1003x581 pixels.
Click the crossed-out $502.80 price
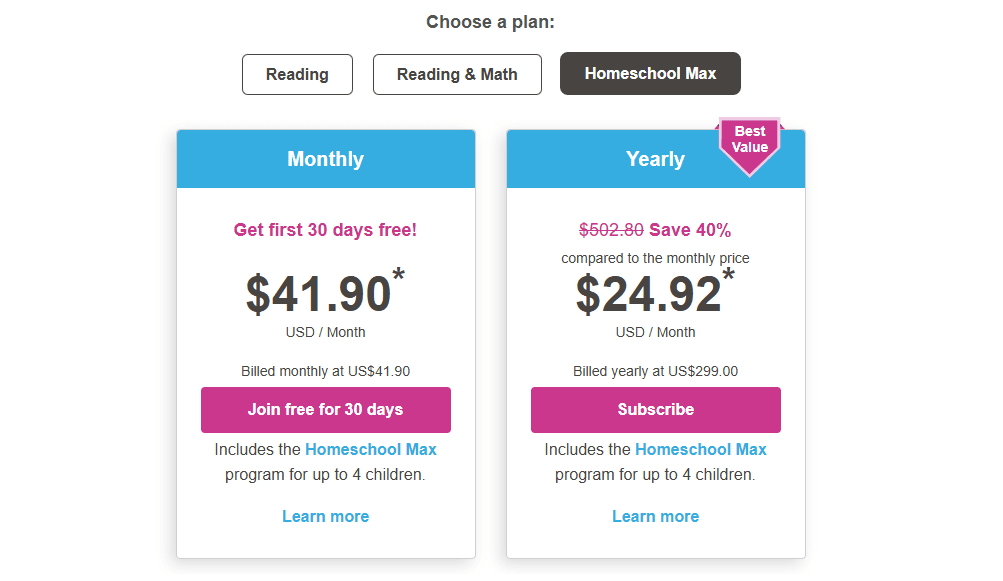click(x=611, y=229)
